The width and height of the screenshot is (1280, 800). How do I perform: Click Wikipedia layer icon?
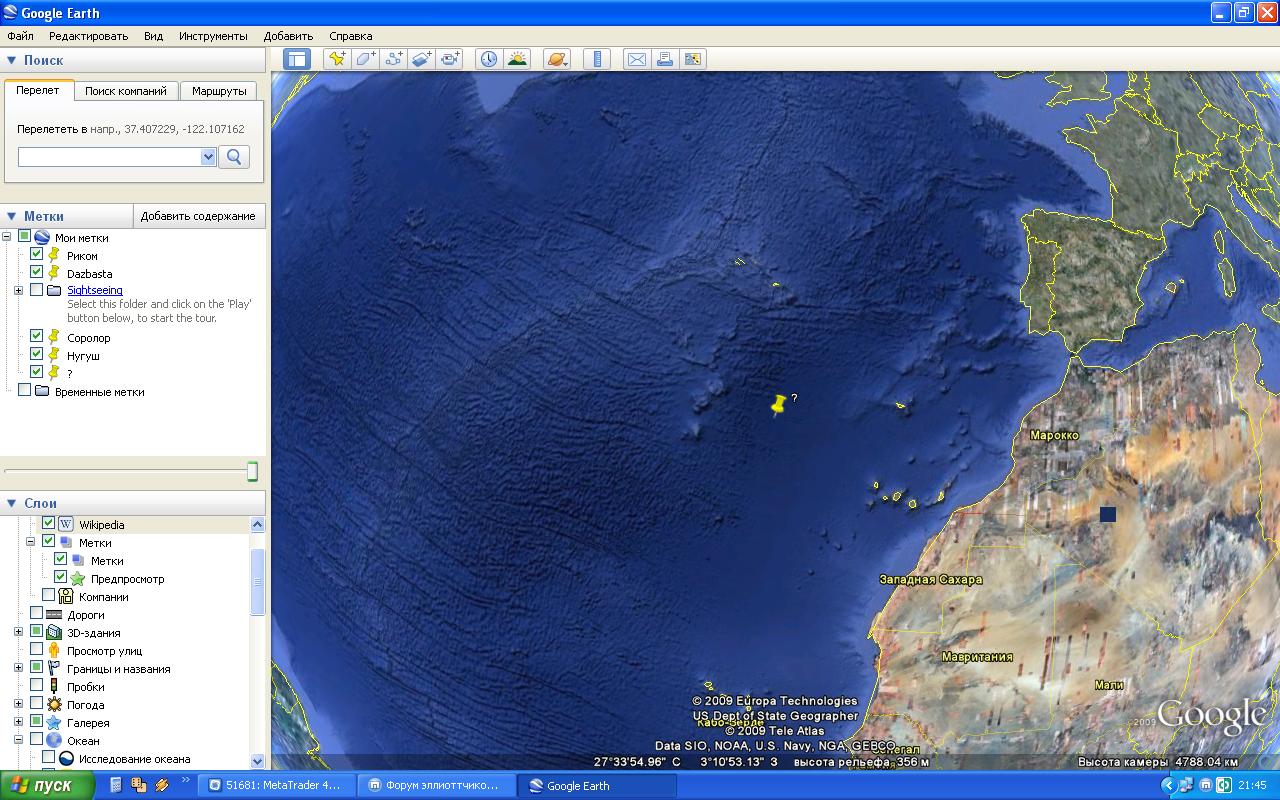click(66, 524)
